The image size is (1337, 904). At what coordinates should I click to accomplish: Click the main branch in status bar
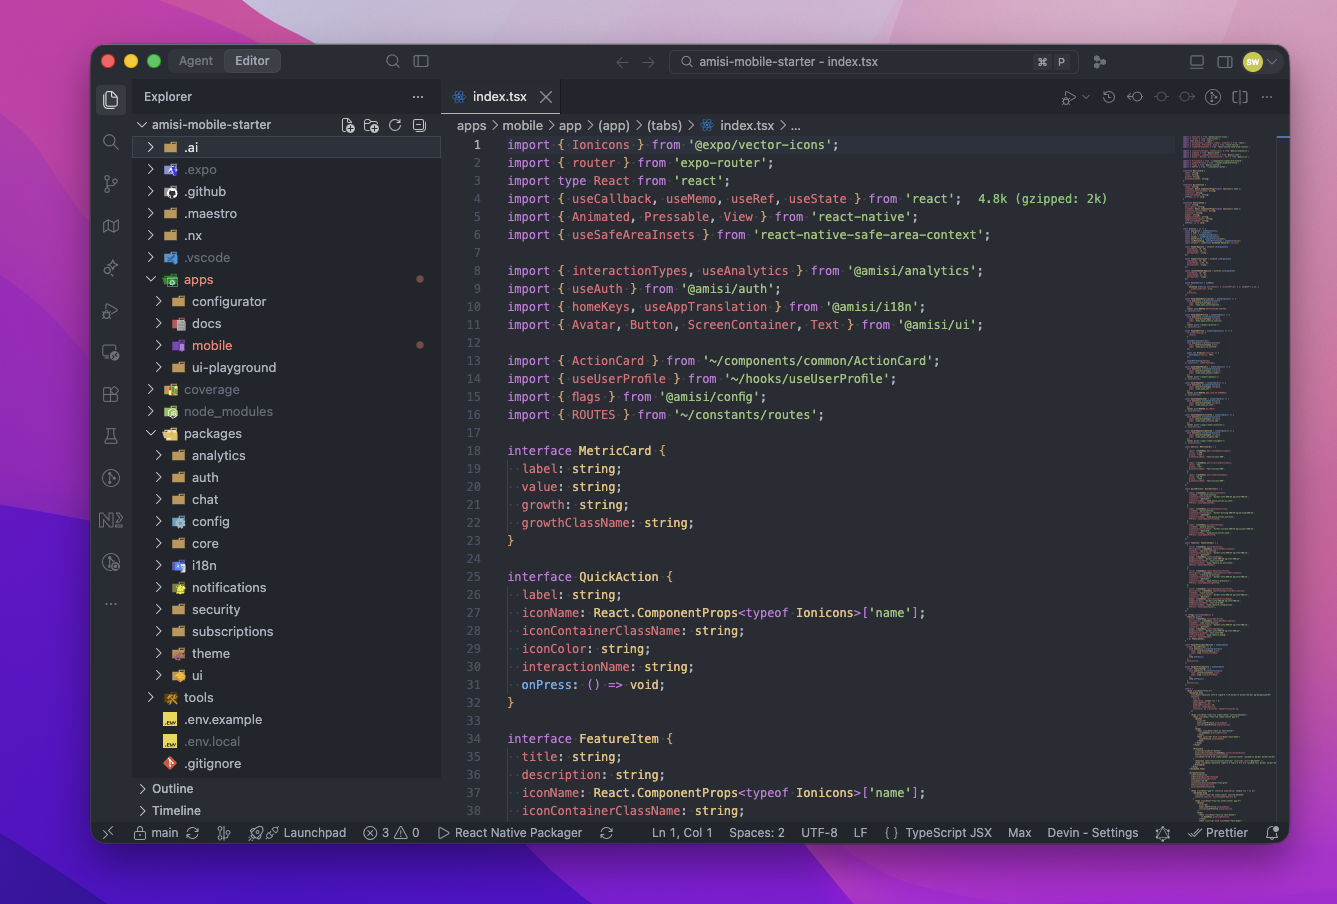[156, 832]
